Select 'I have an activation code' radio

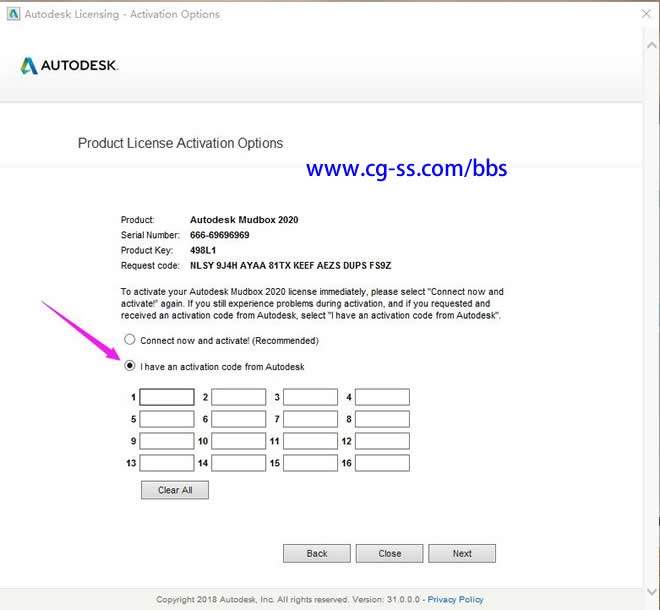130,366
